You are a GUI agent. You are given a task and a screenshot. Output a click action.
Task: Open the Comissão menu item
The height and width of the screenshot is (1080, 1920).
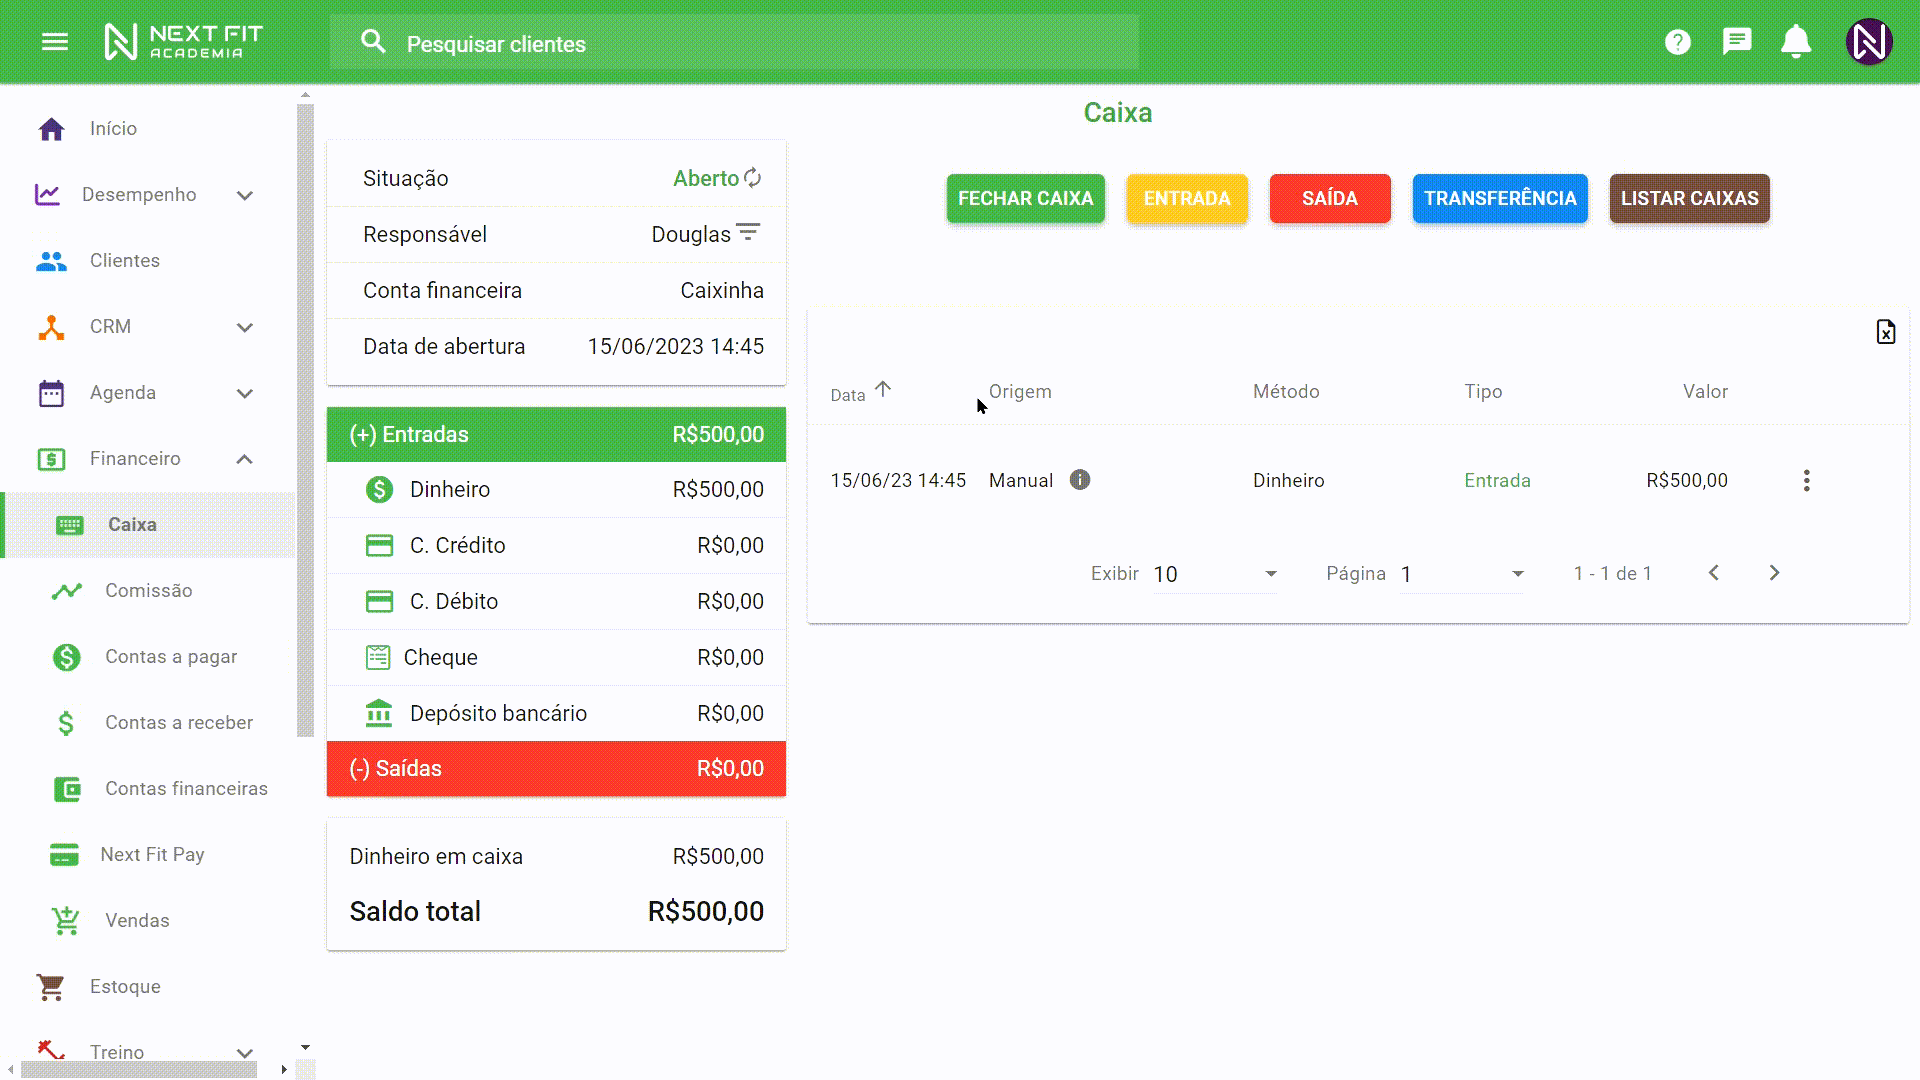coord(148,591)
